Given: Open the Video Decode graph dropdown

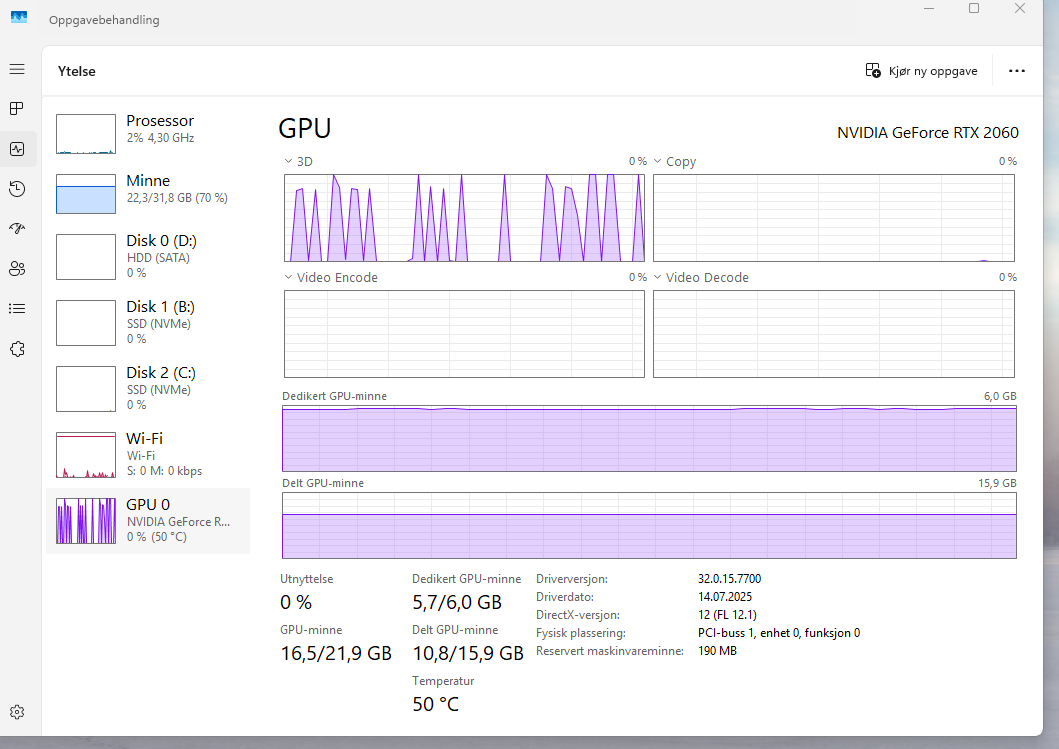Looking at the screenshot, I should (x=659, y=278).
